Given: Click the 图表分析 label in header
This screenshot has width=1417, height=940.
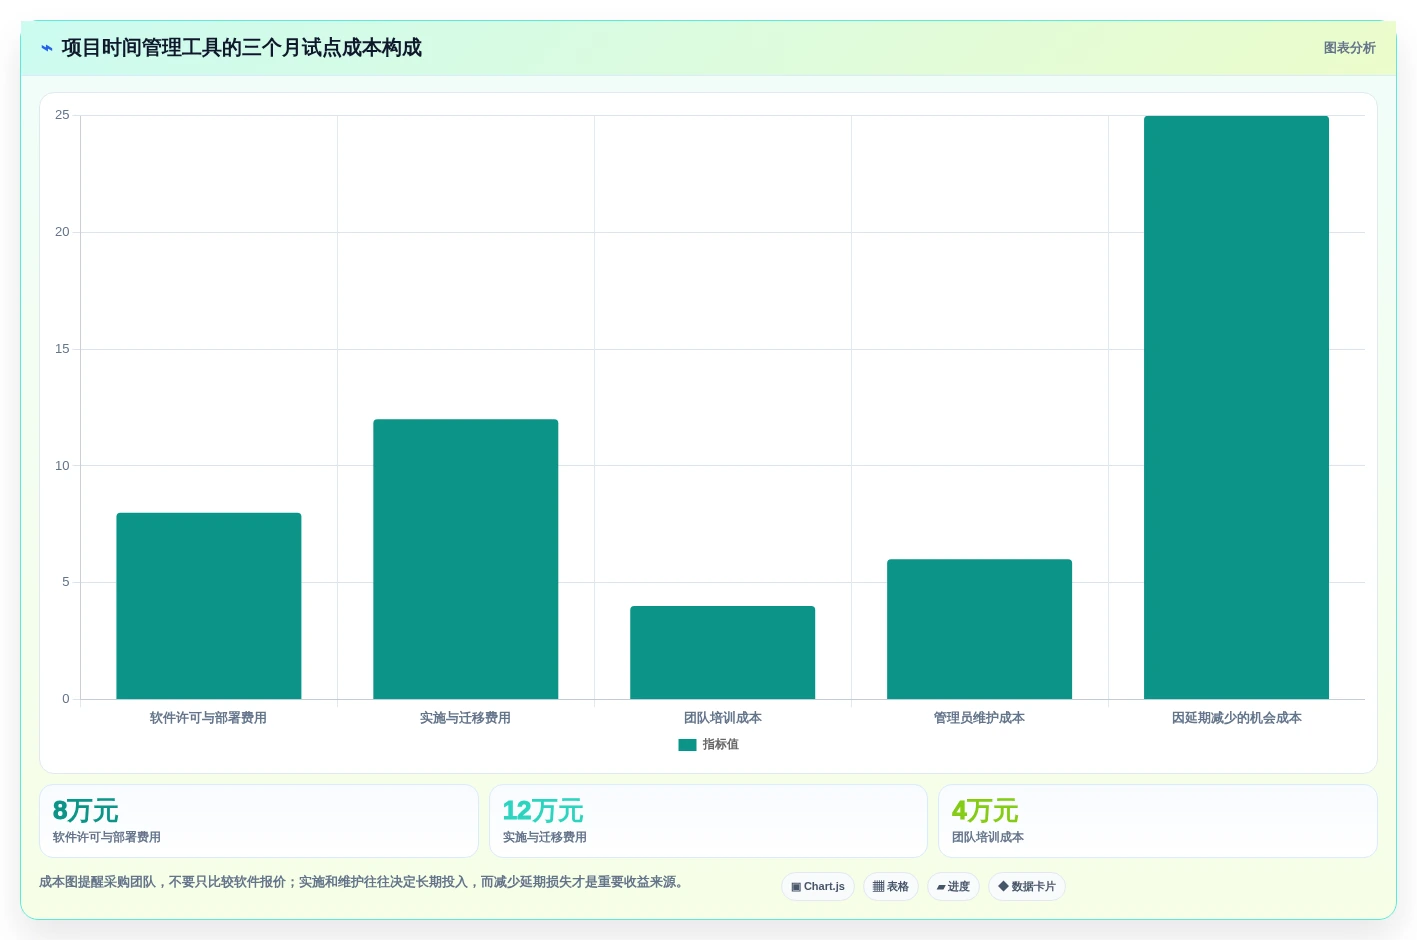Looking at the screenshot, I should tap(1349, 48).
